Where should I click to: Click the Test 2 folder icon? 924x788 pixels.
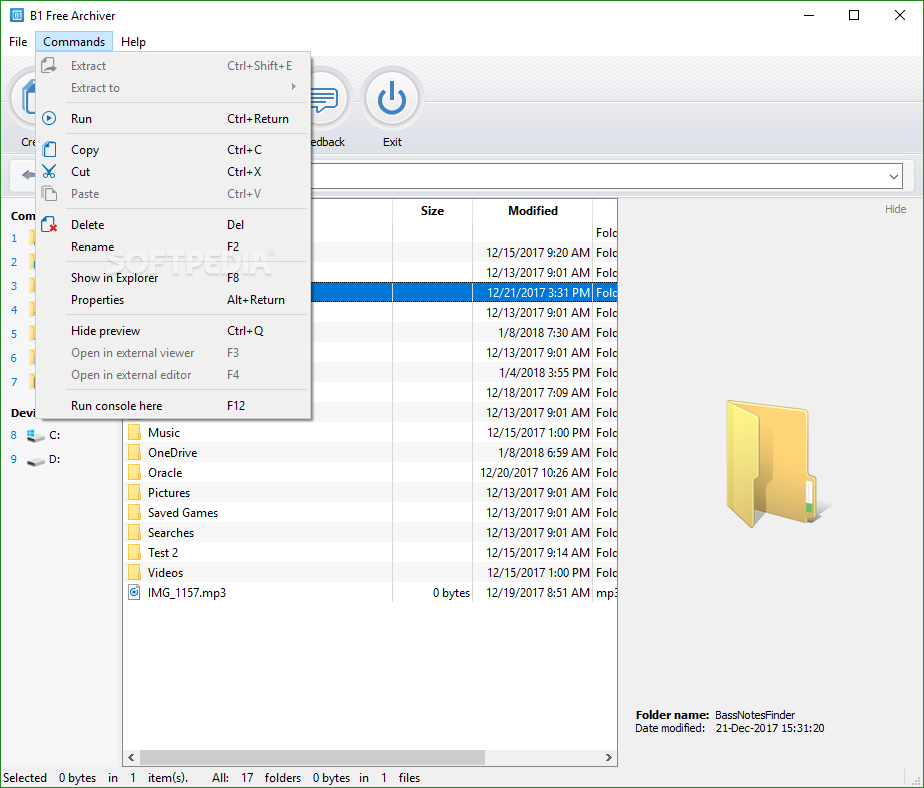(134, 553)
